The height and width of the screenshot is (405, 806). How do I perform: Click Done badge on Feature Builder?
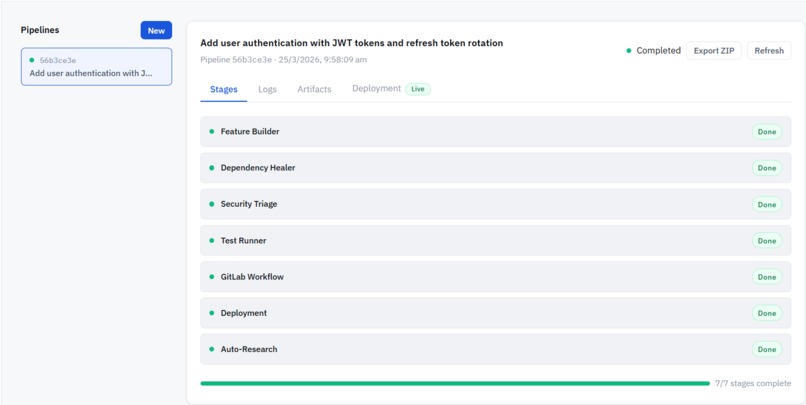point(767,132)
